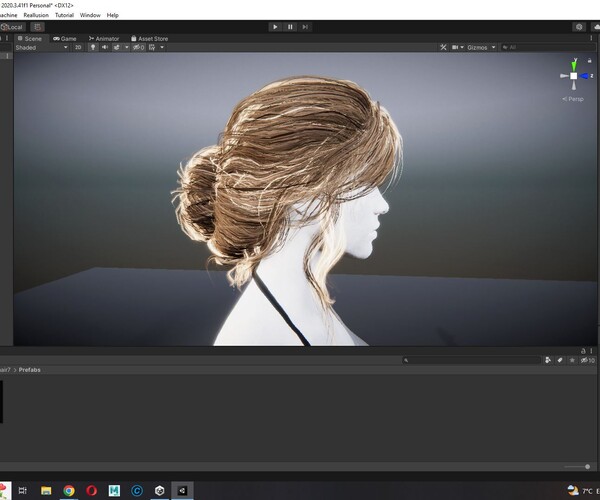
Task: Click the blue Z axis on the gizmo
Action: click(584, 76)
